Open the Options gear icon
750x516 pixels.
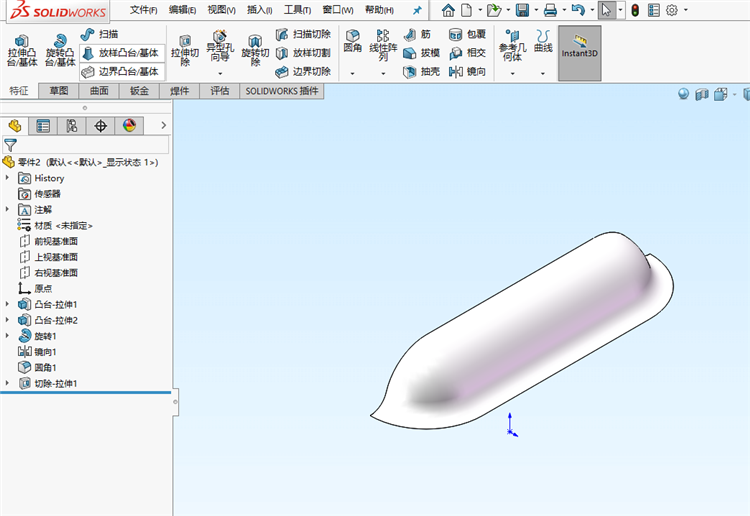click(672, 10)
